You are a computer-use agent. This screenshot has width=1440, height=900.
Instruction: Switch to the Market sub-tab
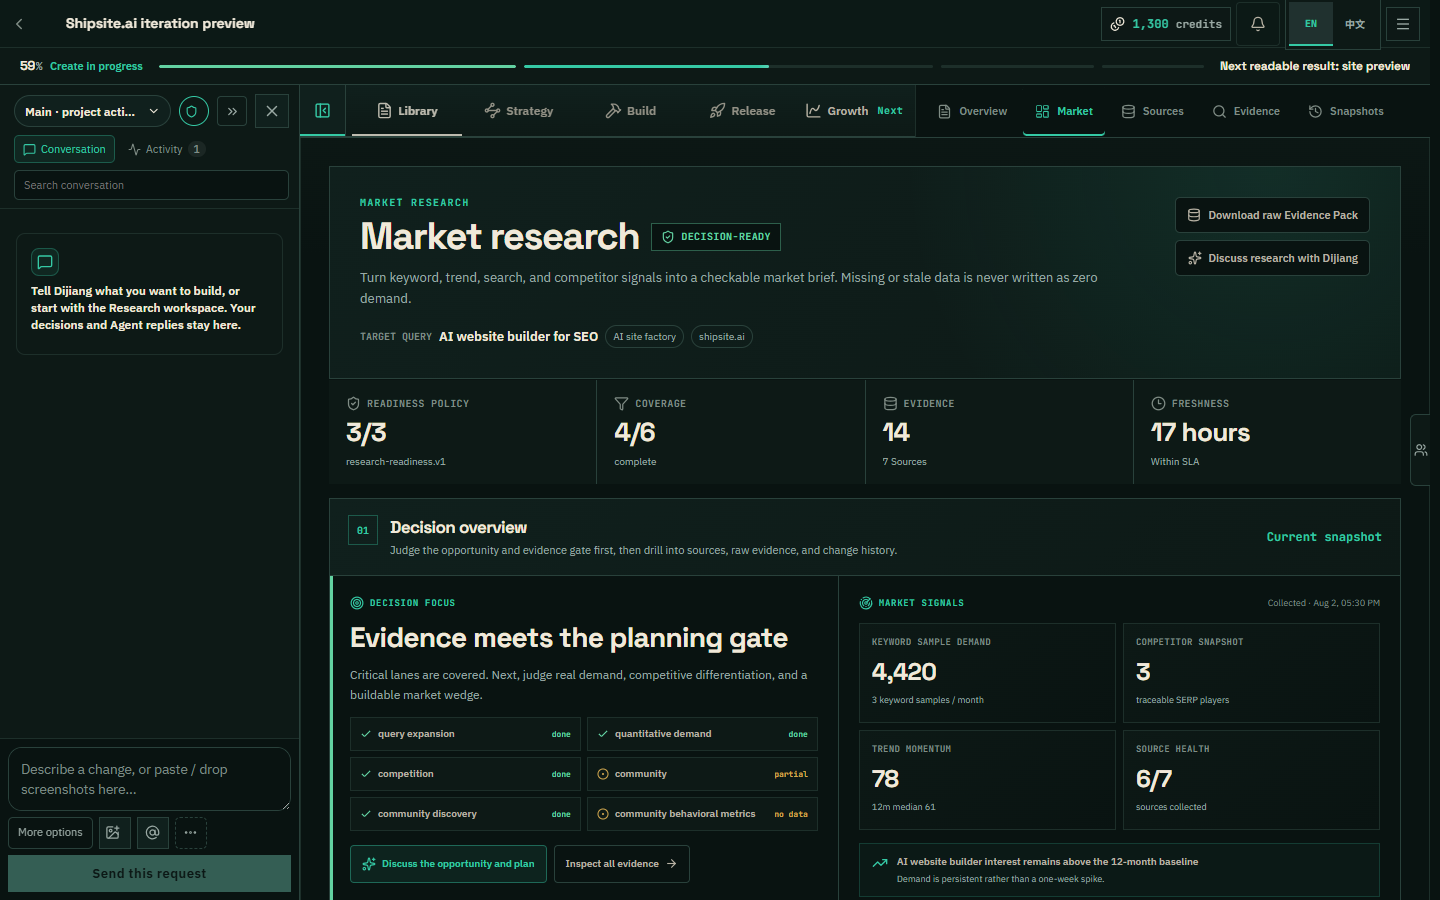click(x=1064, y=111)
